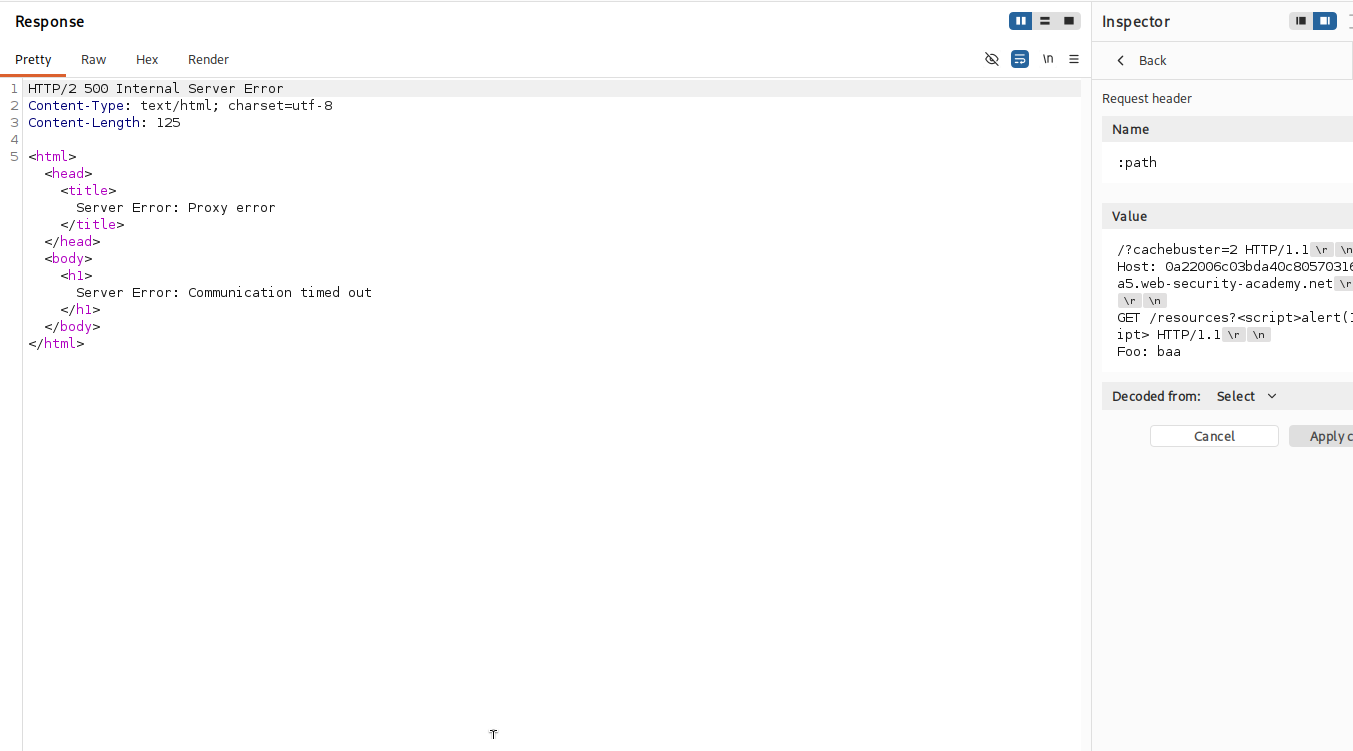Switch to the Hex response tab
This screenshot has height=751, width=1353.
pyautogui.click(x=147, y=59)
